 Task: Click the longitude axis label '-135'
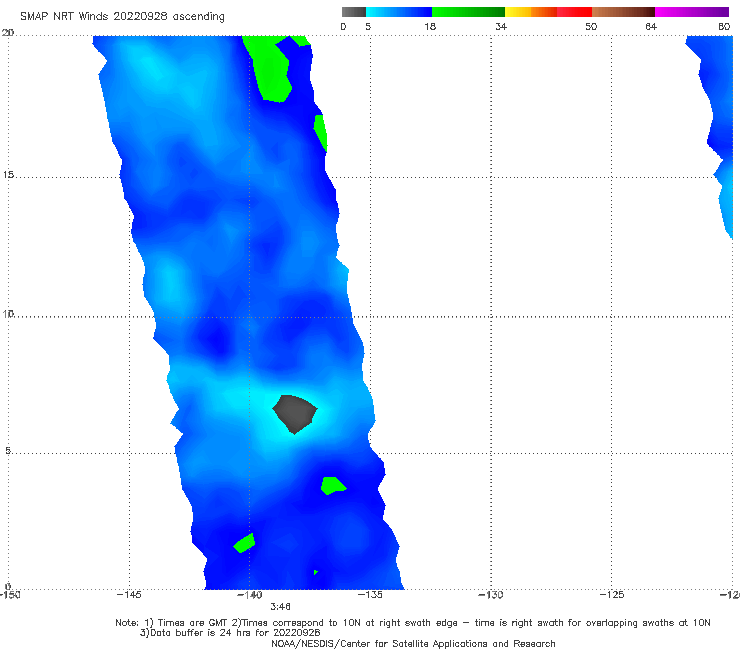(370, 595)
